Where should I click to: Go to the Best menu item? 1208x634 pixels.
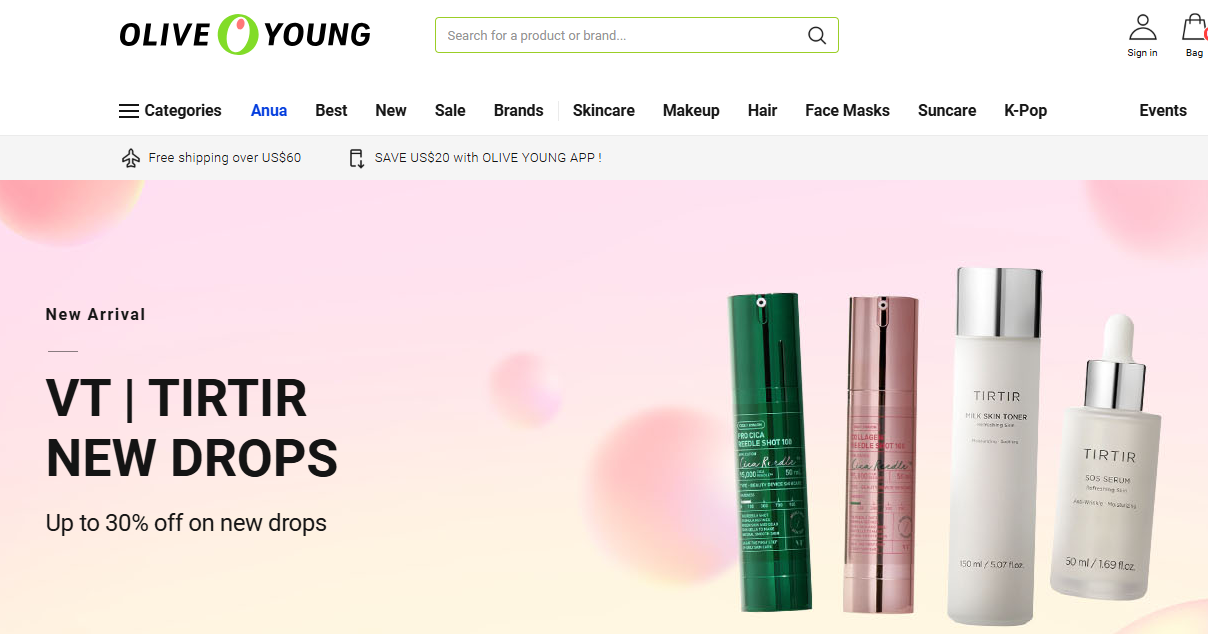331,111
